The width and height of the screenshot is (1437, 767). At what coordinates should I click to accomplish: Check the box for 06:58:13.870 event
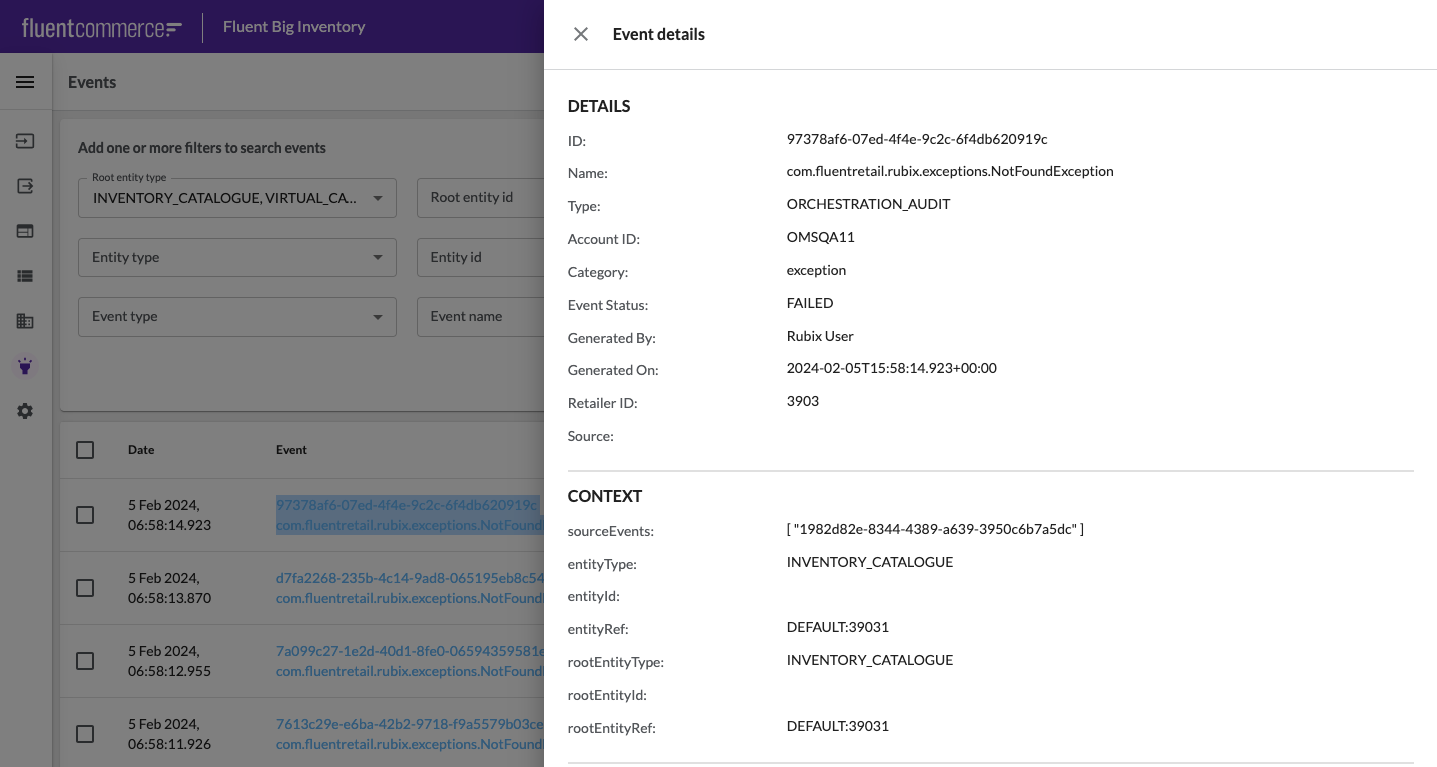(85, 588)
